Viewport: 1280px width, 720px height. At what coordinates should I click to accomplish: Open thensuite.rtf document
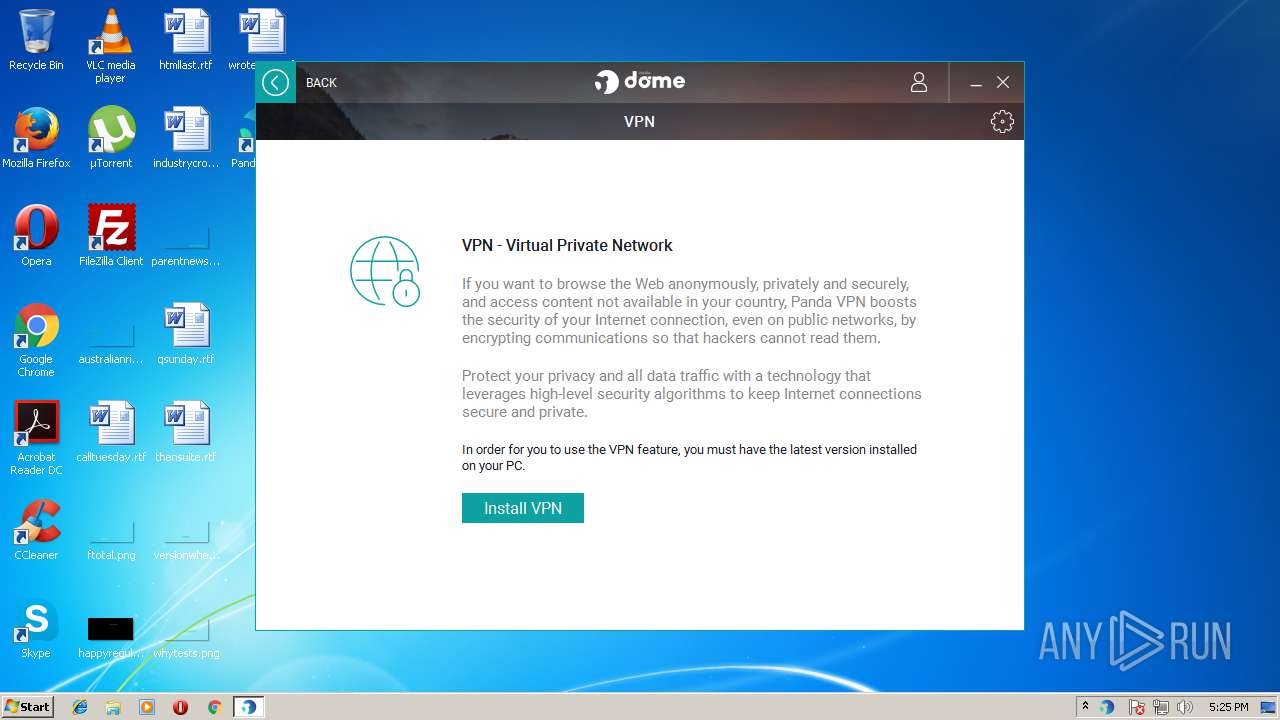pos(186,432)
